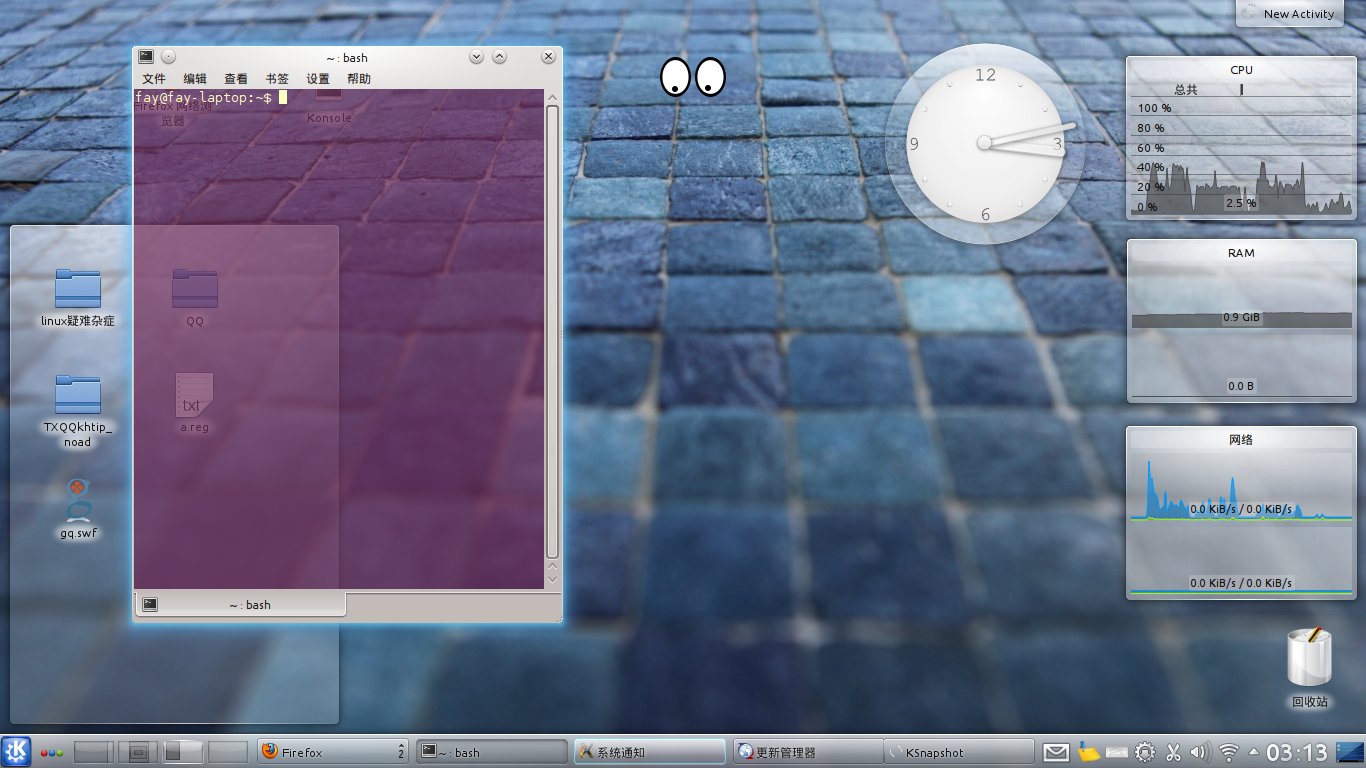The width and height of the screenshot is (1366, 768).
Task: Open the 设置 menu in Konsole
Action: click(318, 79)
